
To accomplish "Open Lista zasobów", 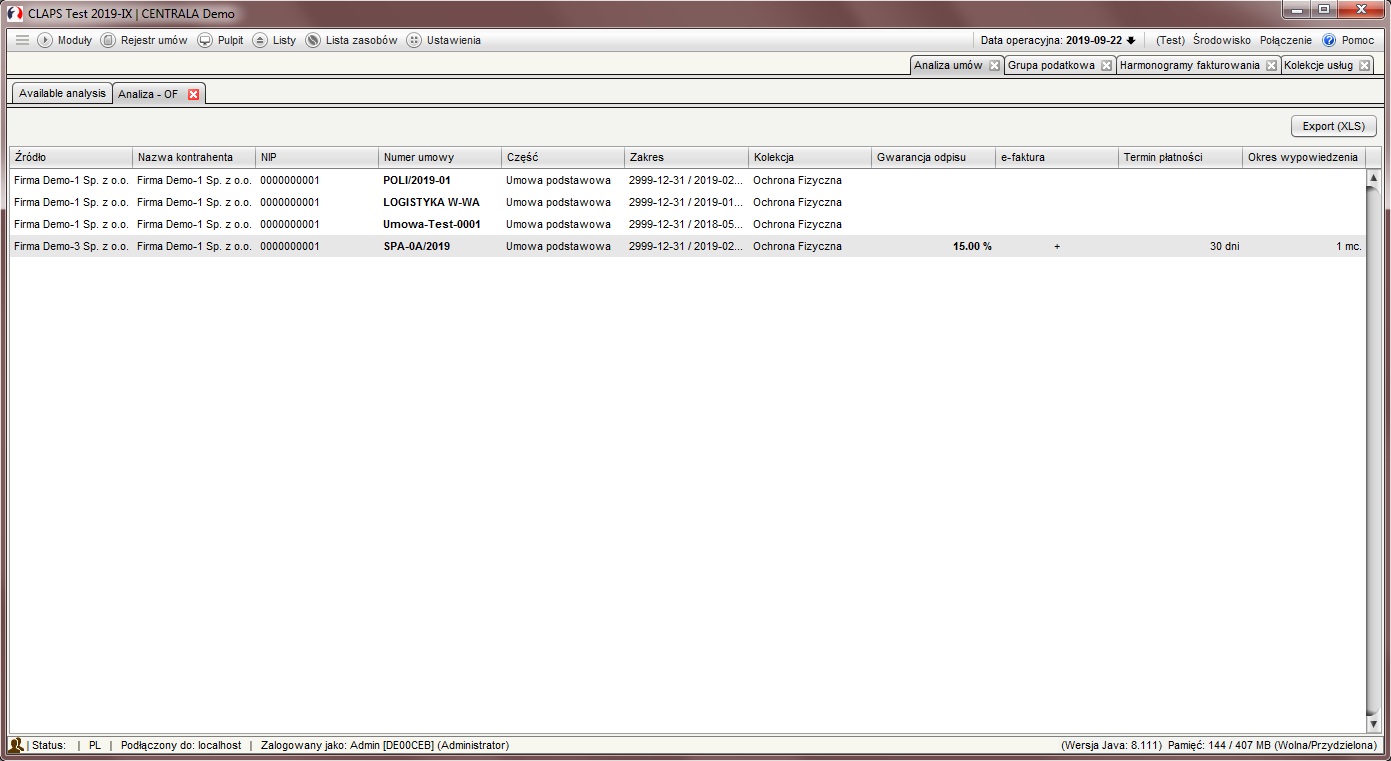I will 351,40.
